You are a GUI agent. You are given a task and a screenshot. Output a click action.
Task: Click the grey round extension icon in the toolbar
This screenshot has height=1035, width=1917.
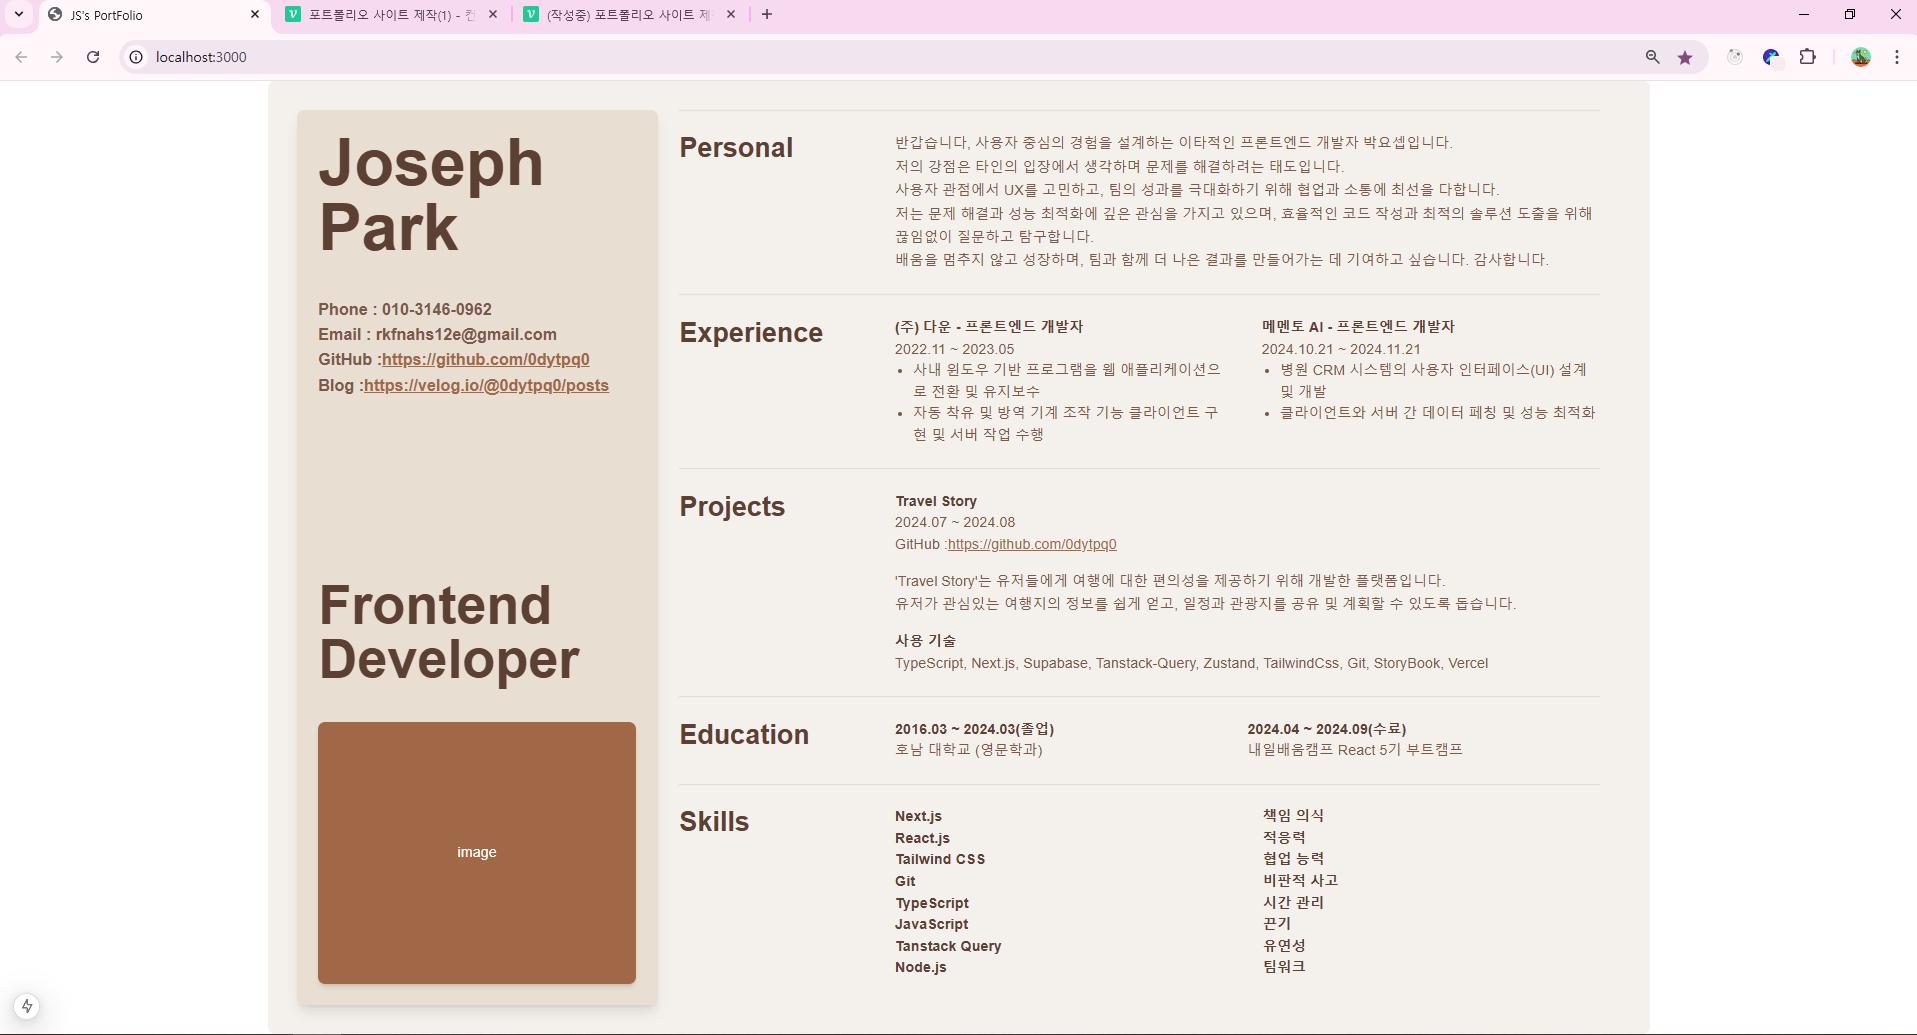pos(1735,57)
